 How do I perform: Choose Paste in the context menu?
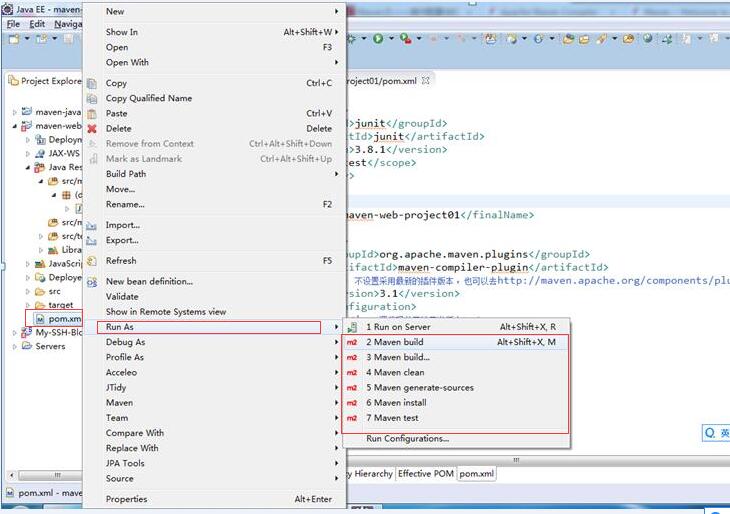click(215, 114)
